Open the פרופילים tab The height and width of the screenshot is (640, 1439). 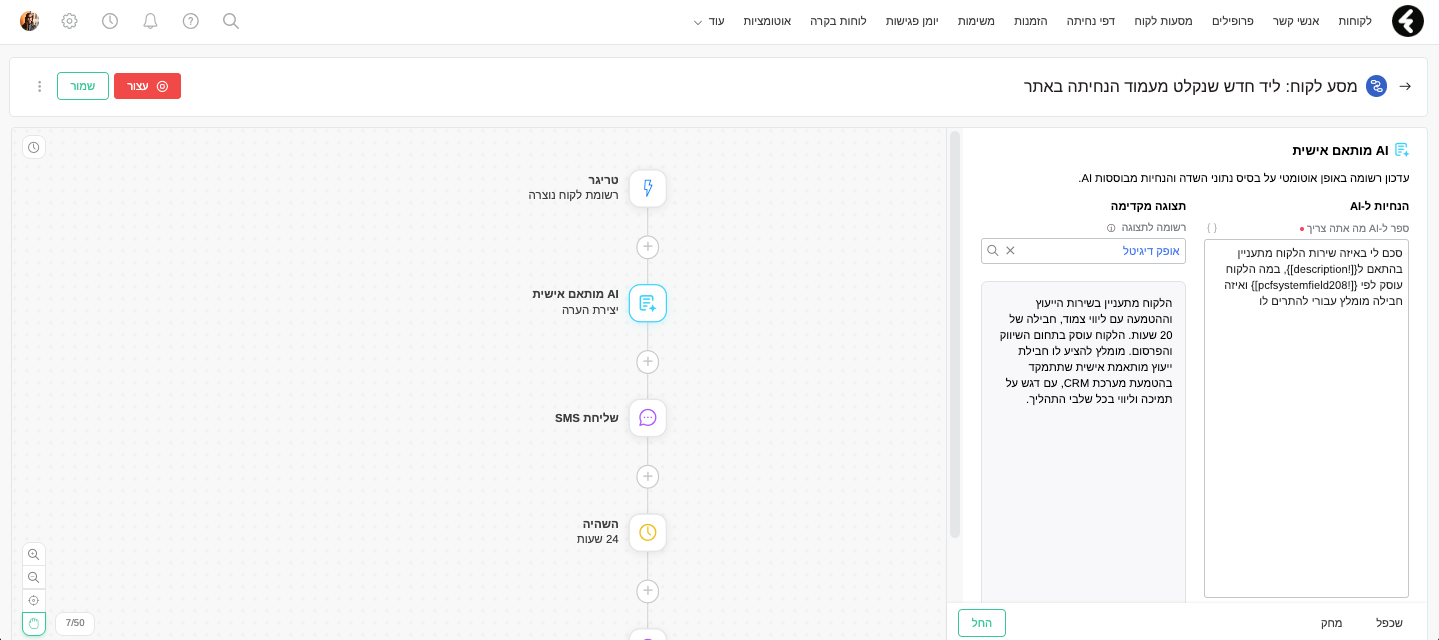click(x=1232, y=21)
